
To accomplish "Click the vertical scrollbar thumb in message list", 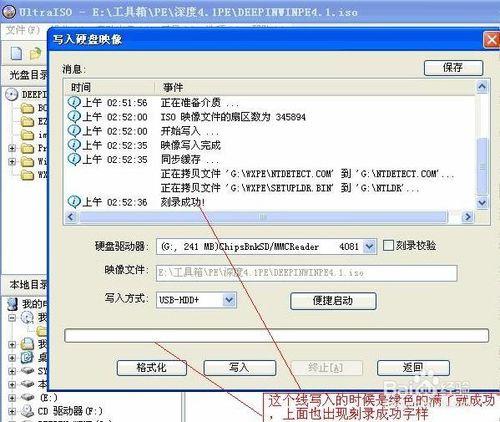I will pos(482,167).
